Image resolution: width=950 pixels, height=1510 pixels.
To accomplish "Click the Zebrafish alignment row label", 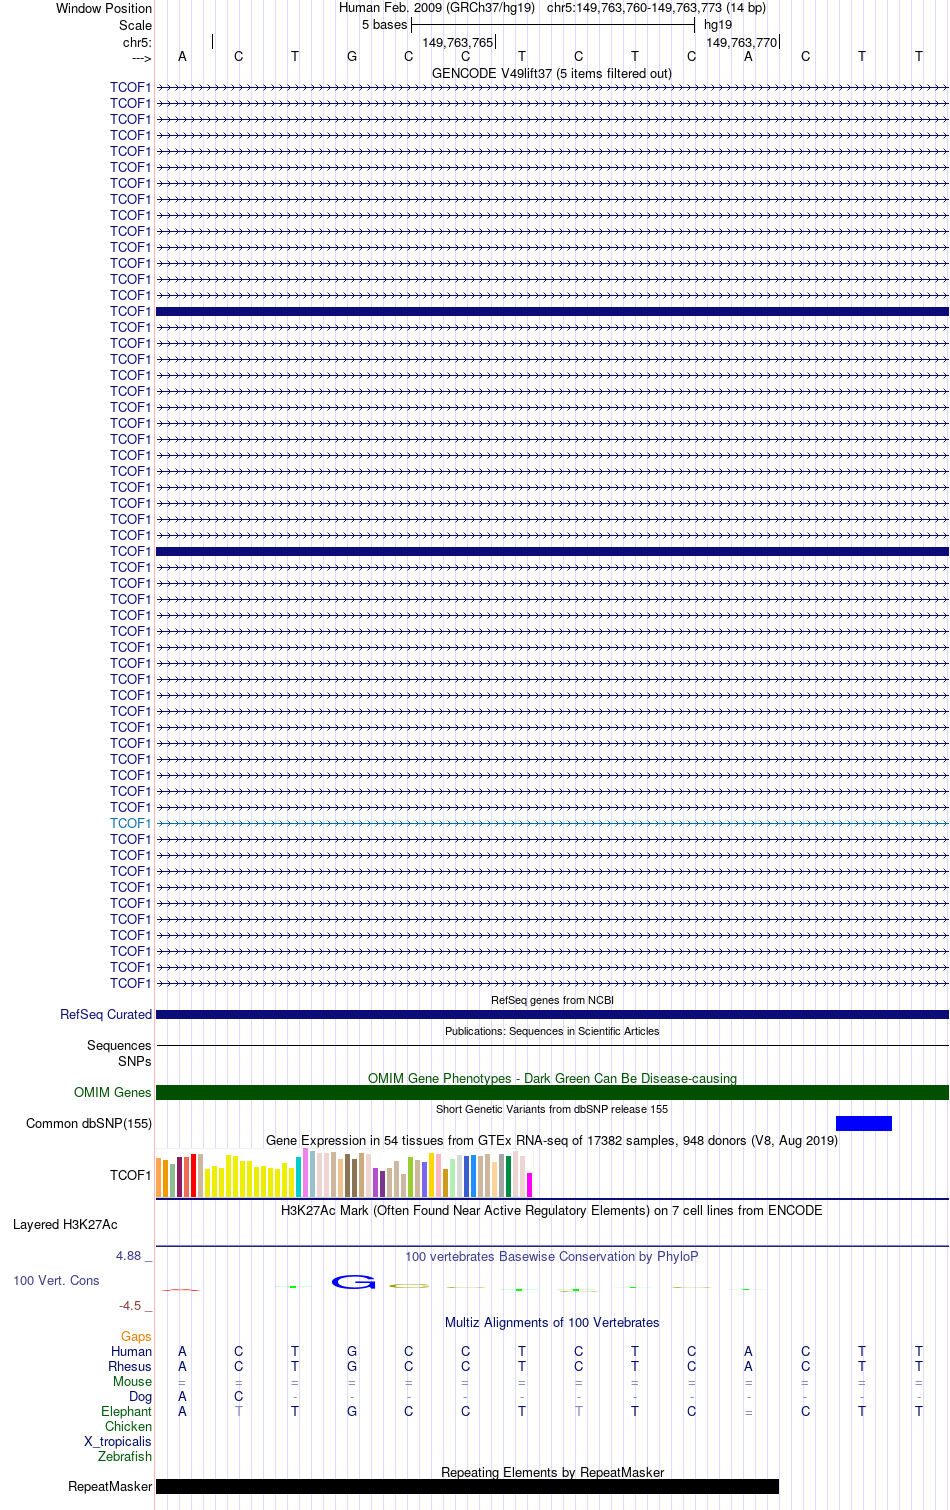I will pyautogui.click(x=125, y=1456).
